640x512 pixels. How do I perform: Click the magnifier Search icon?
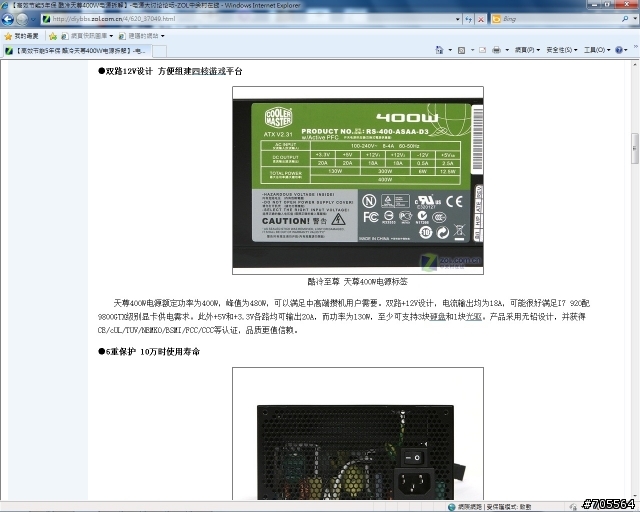625,19
